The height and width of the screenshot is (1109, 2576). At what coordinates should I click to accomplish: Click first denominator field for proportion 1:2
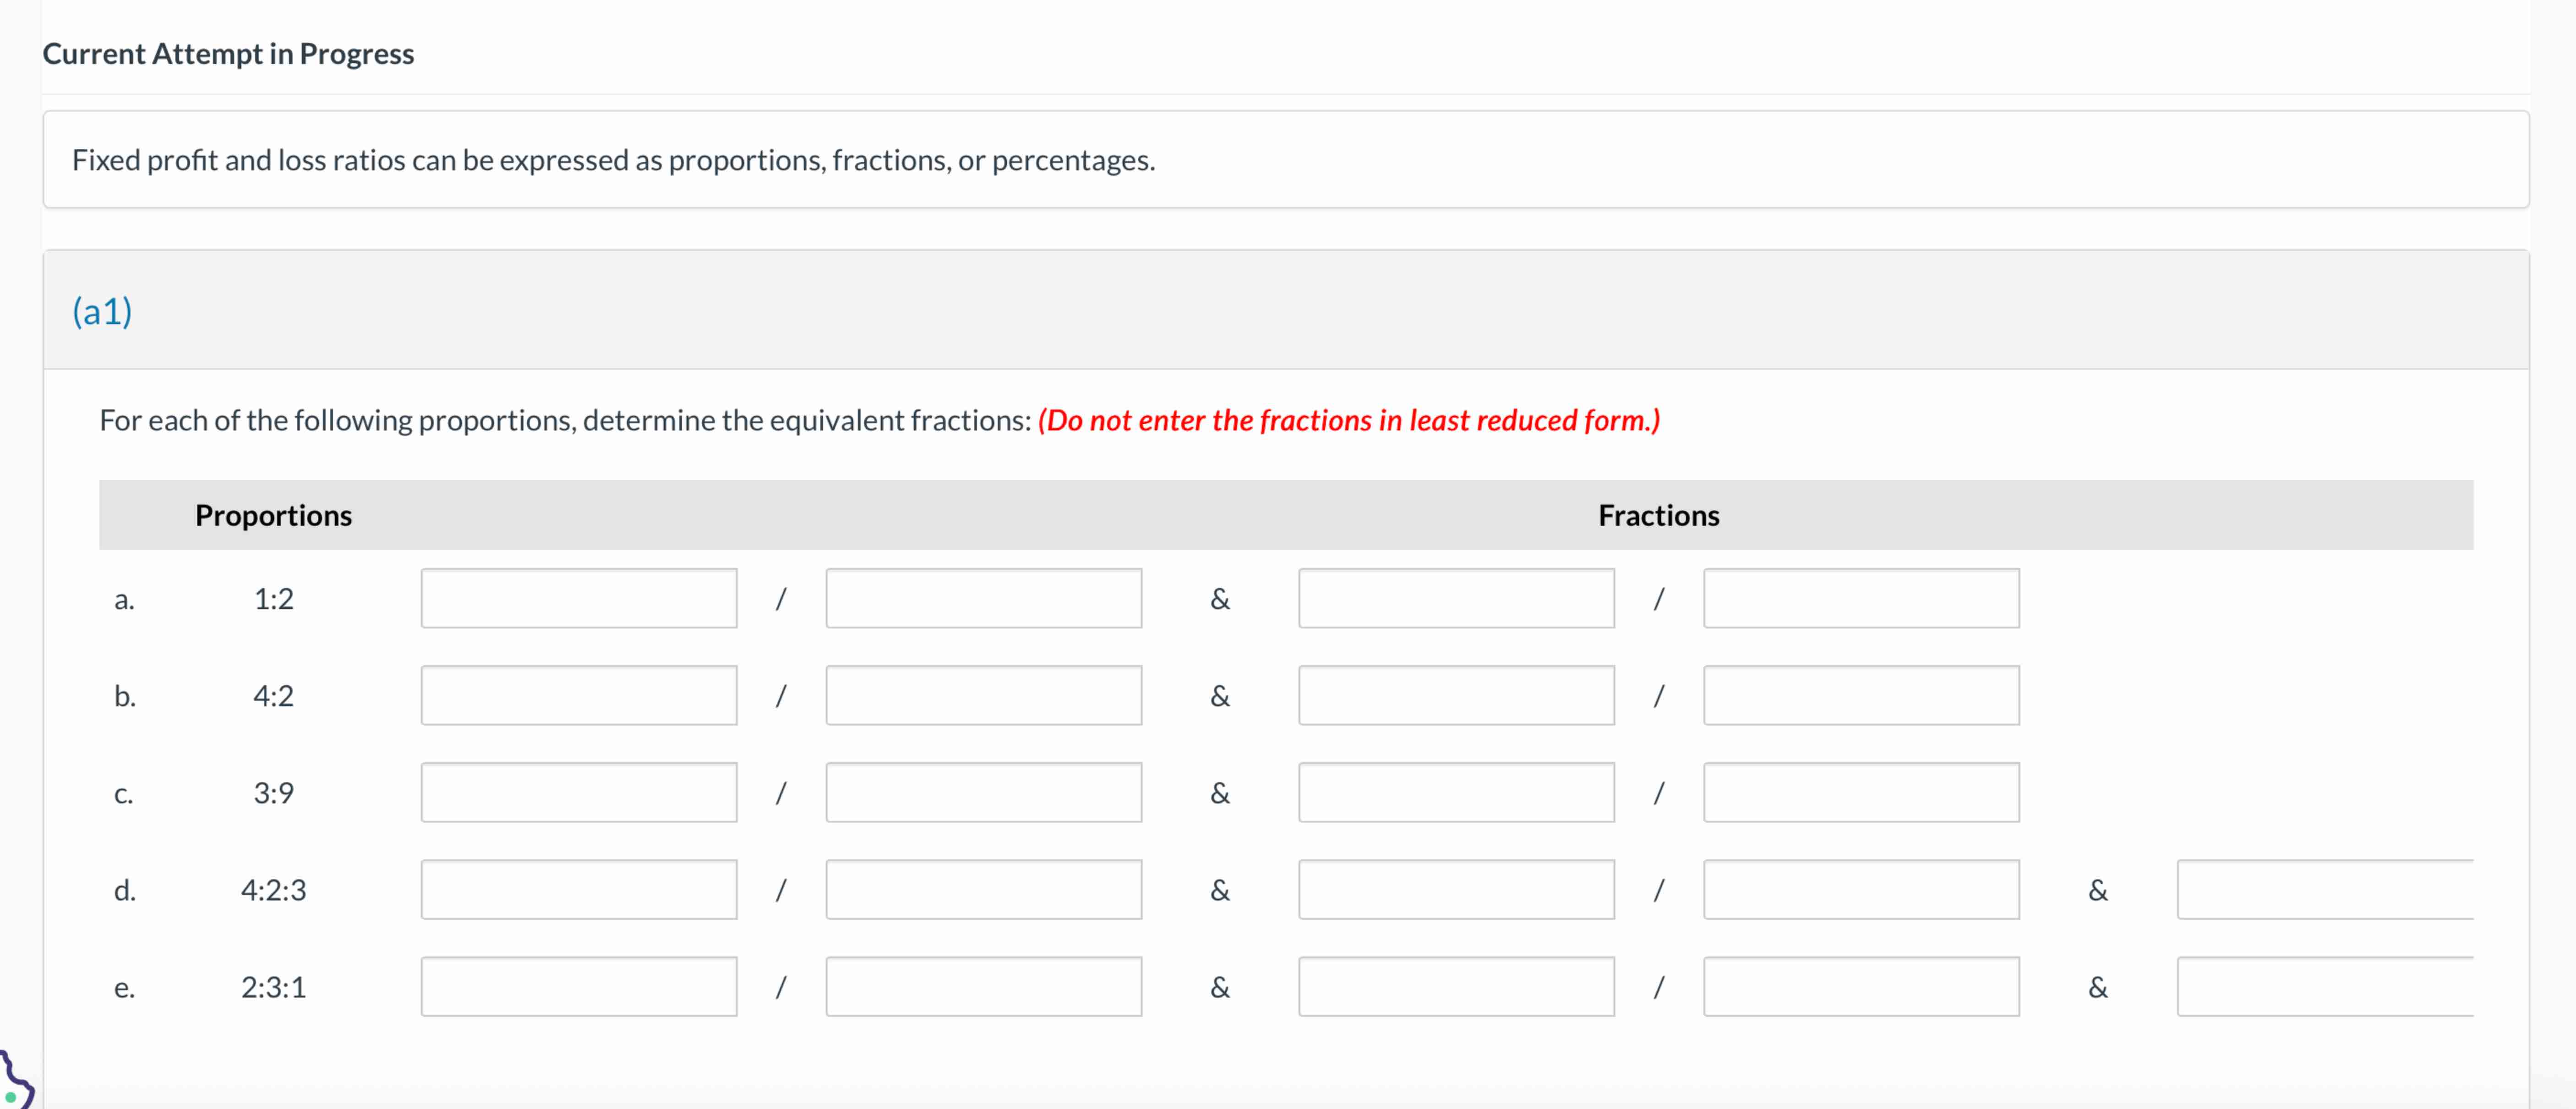pyautogui.click(x=983, y=598)
